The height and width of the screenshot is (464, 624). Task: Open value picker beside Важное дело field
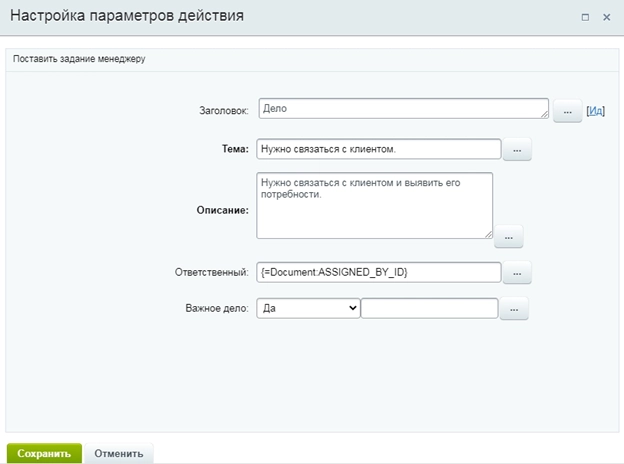click(514, 308)
